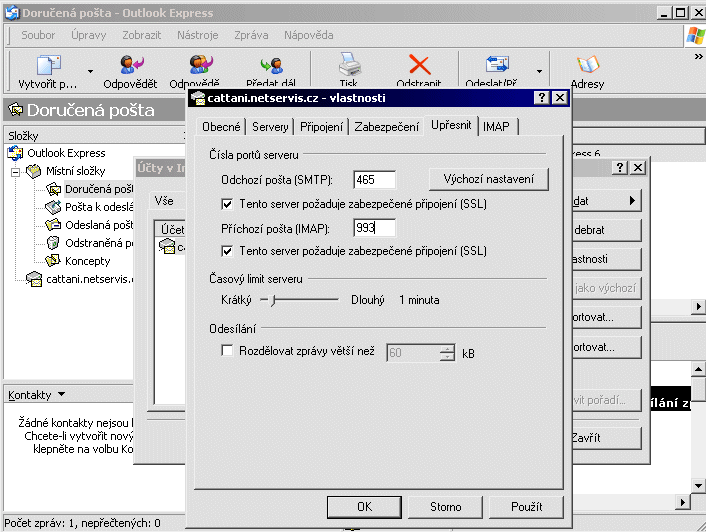Select Outlook Express root in folder tree
This screenshot has height=532, width=706.
(66, 153)
